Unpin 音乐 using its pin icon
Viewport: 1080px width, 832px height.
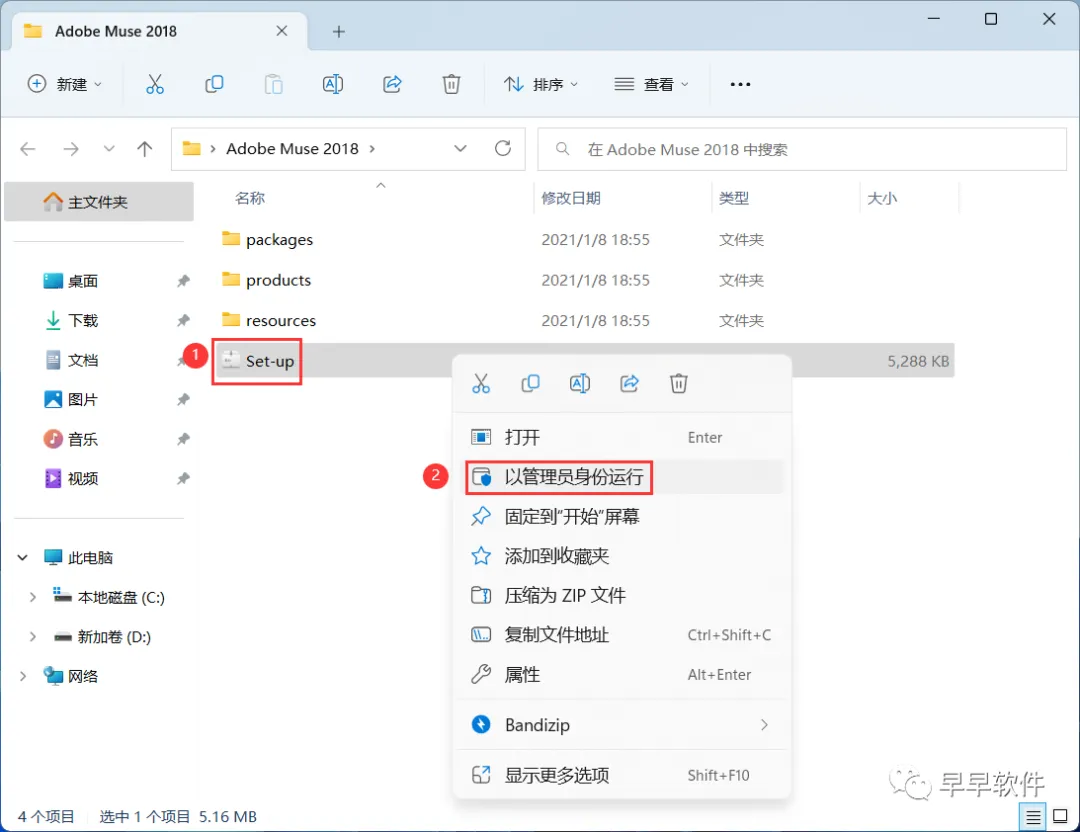coord(183,439)
